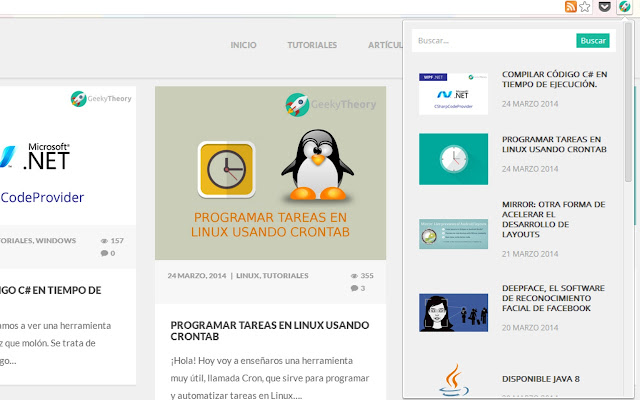Click the RSS feed icon in the browser bar
Viewport: 640px width, 400px height.
[x=571, y=7]
